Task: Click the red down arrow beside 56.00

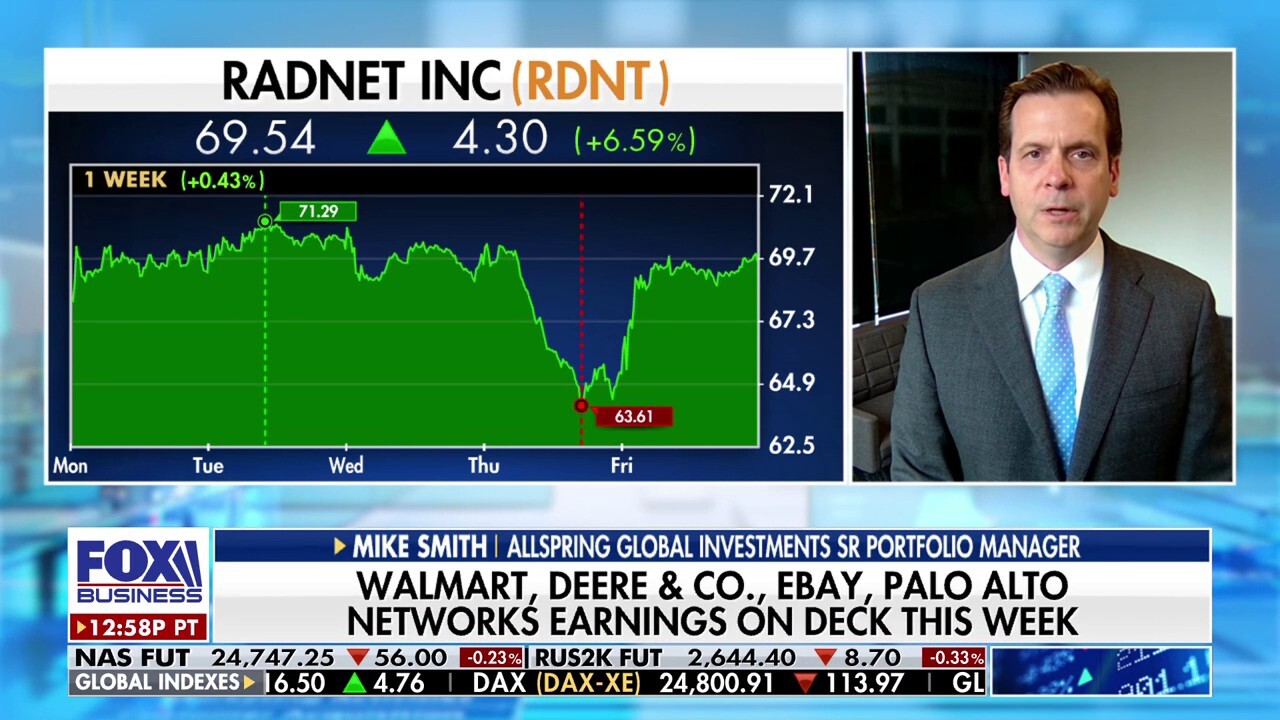Action: [x=358, y=658]
